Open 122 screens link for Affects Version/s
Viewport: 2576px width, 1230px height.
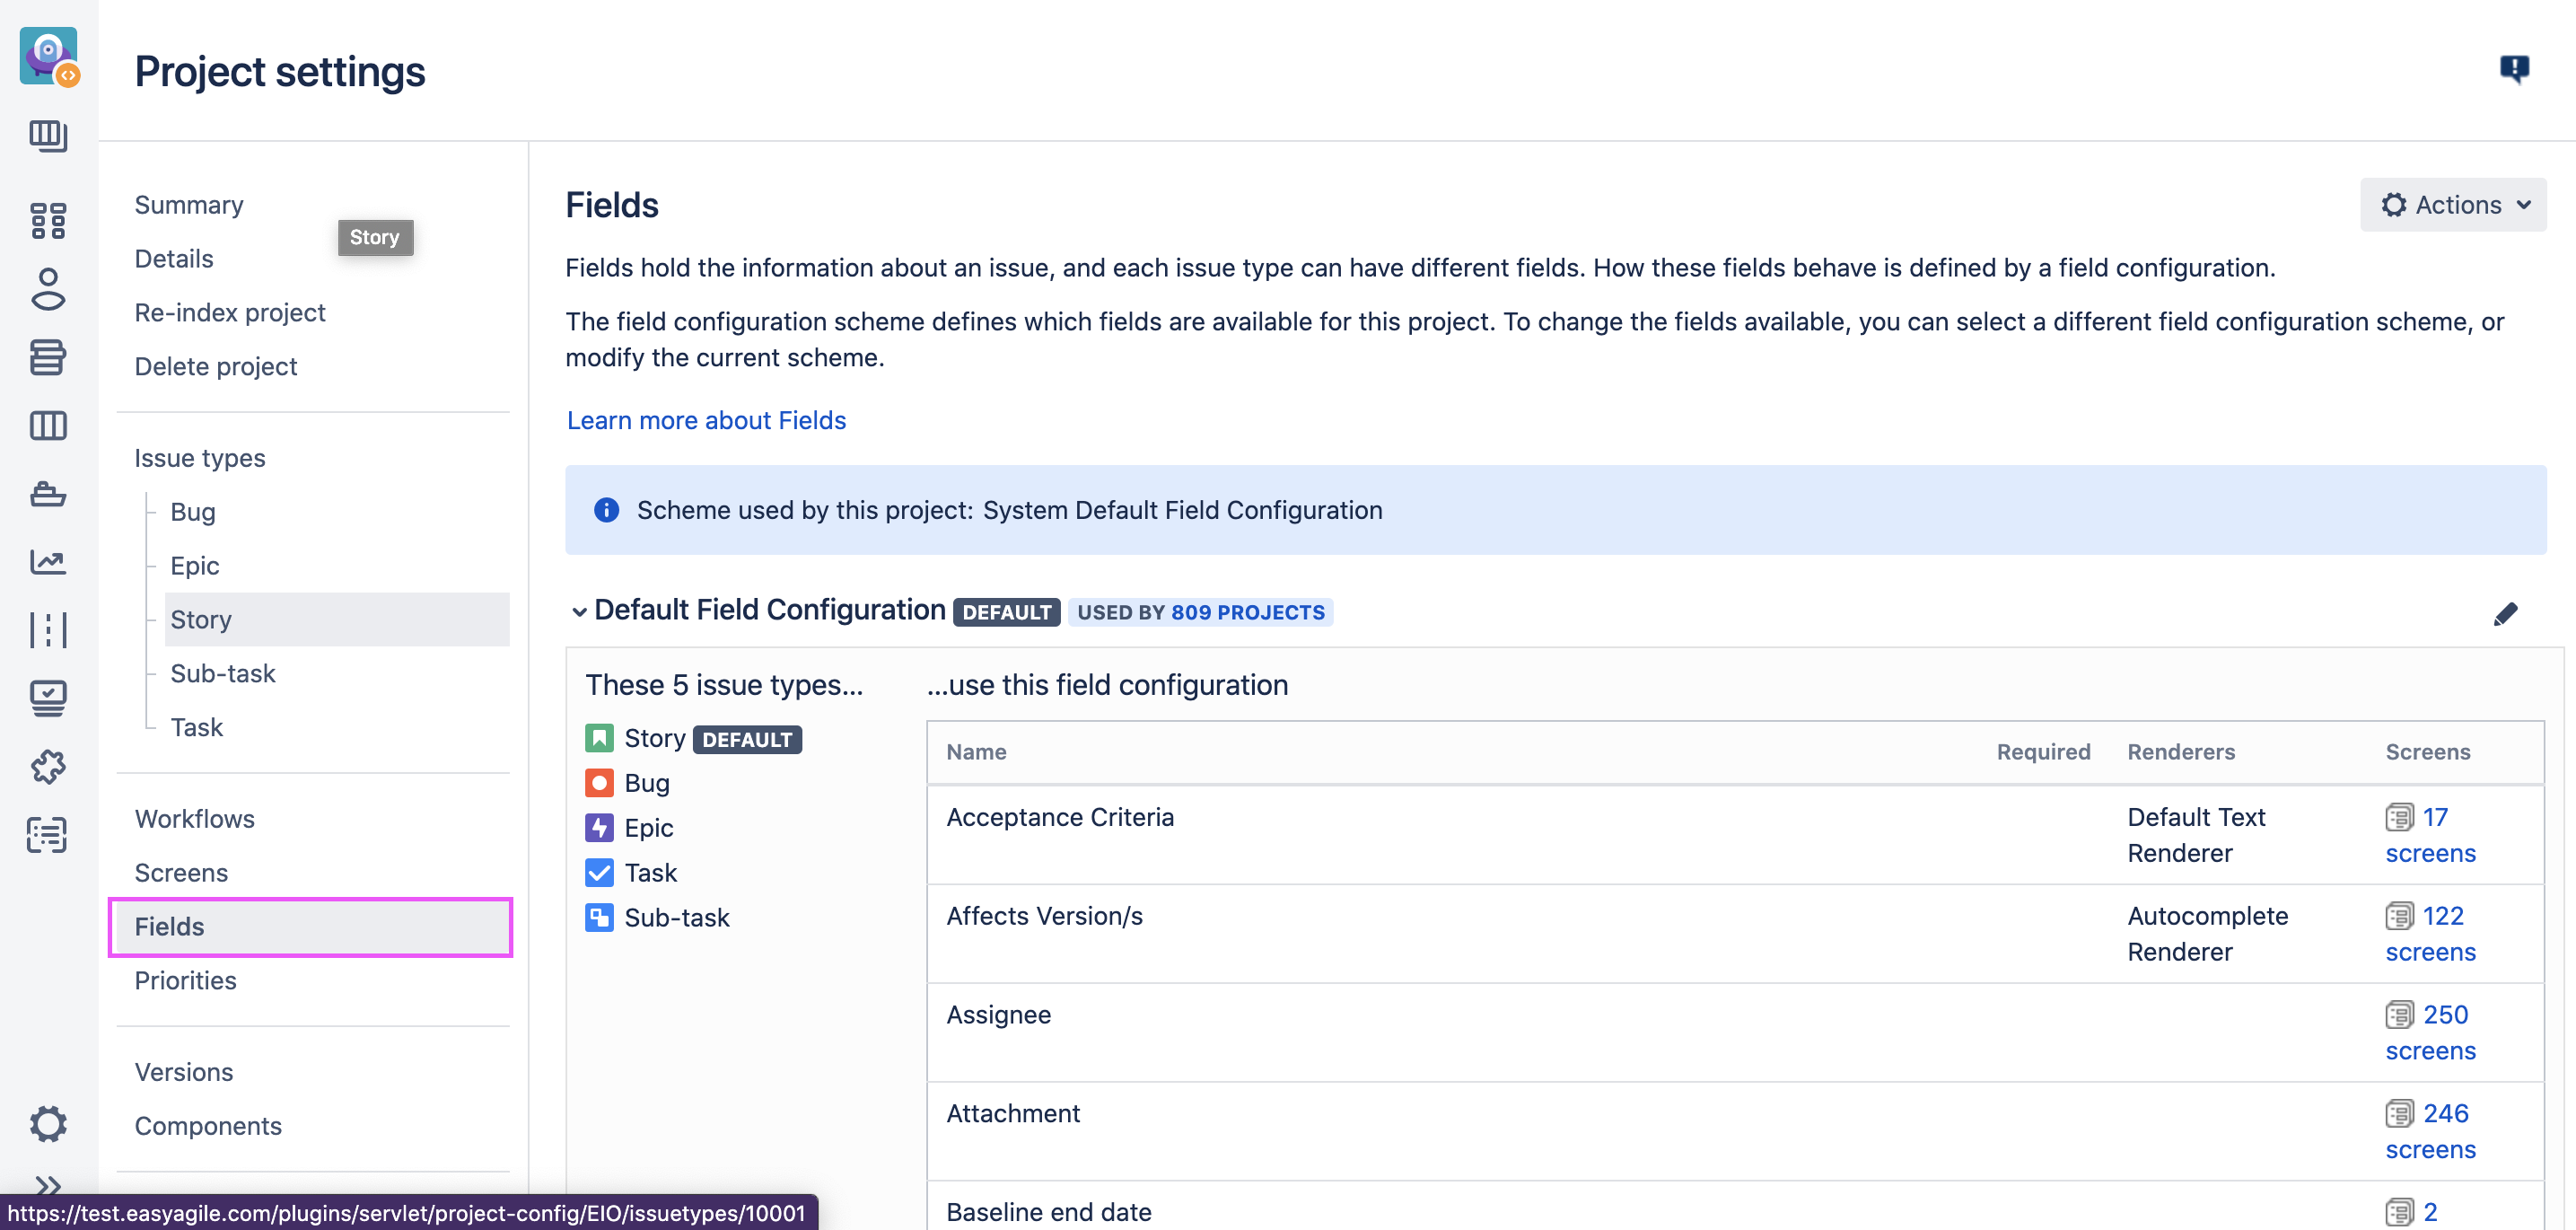point(2442,916)
